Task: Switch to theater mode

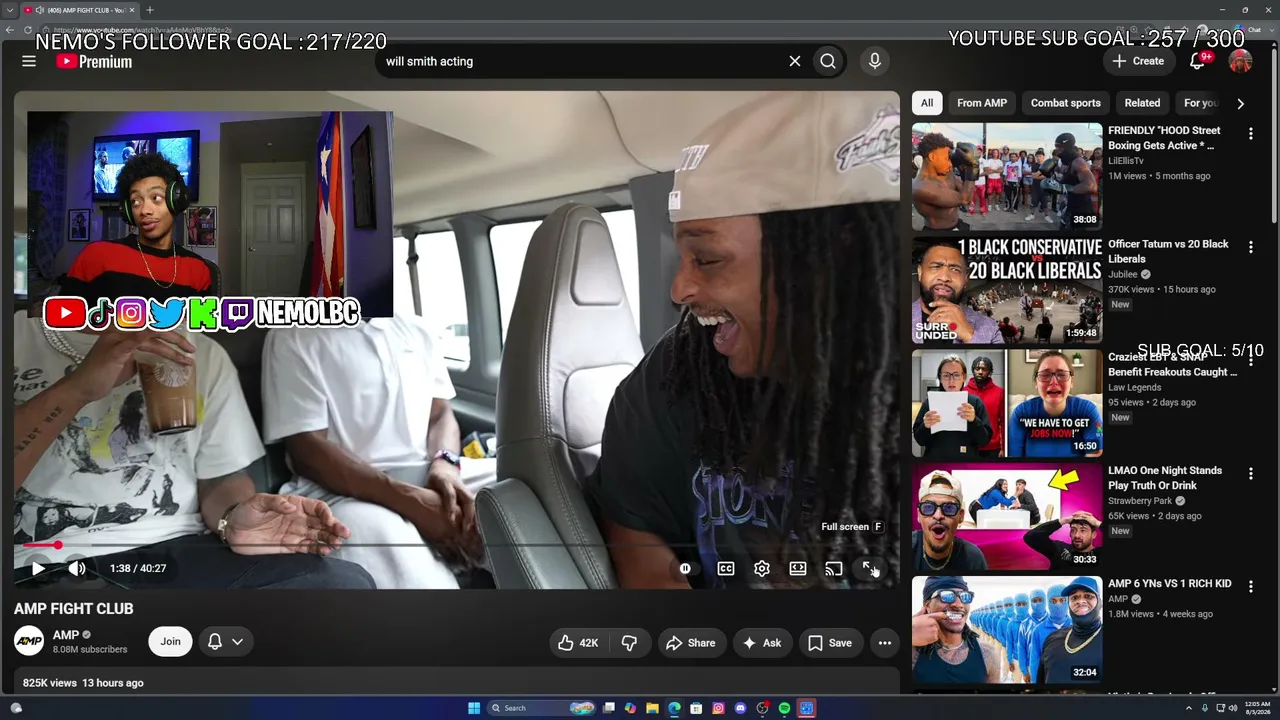Action: (x=798, y=568)
